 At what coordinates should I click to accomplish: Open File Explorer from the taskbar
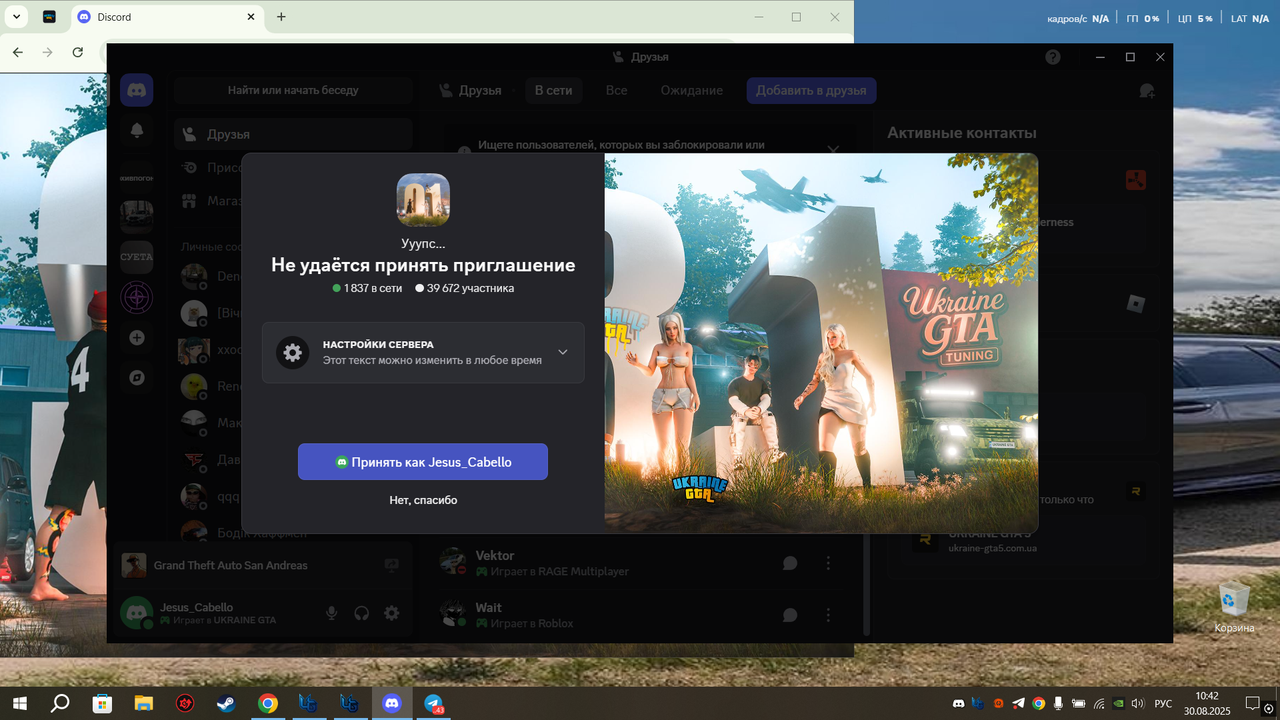pyautogui.click(x=143, y=703)
